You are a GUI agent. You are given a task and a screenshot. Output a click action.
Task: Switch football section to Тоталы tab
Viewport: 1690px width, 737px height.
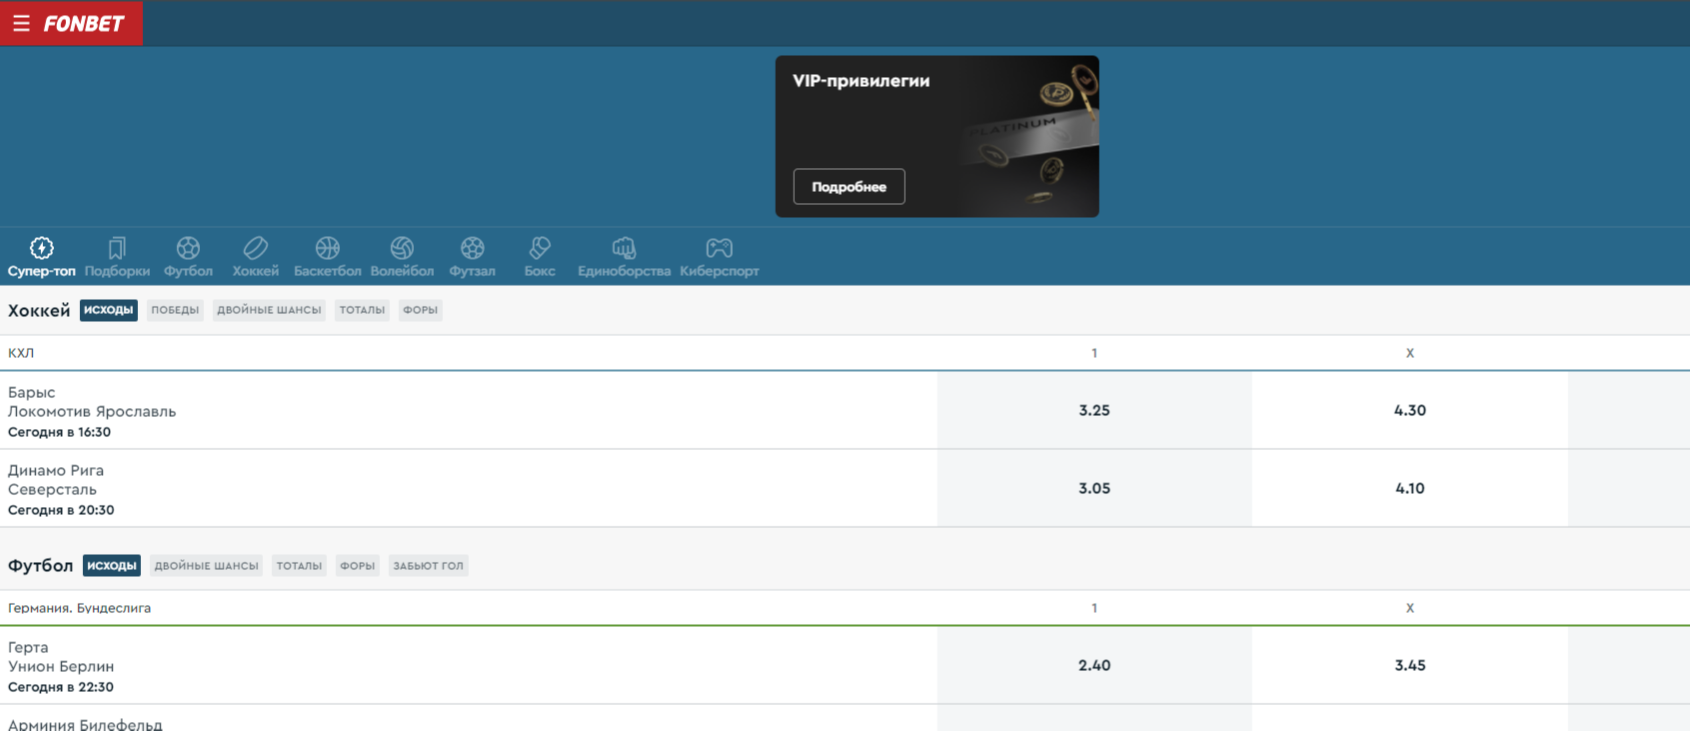click(x=299, y=565)
